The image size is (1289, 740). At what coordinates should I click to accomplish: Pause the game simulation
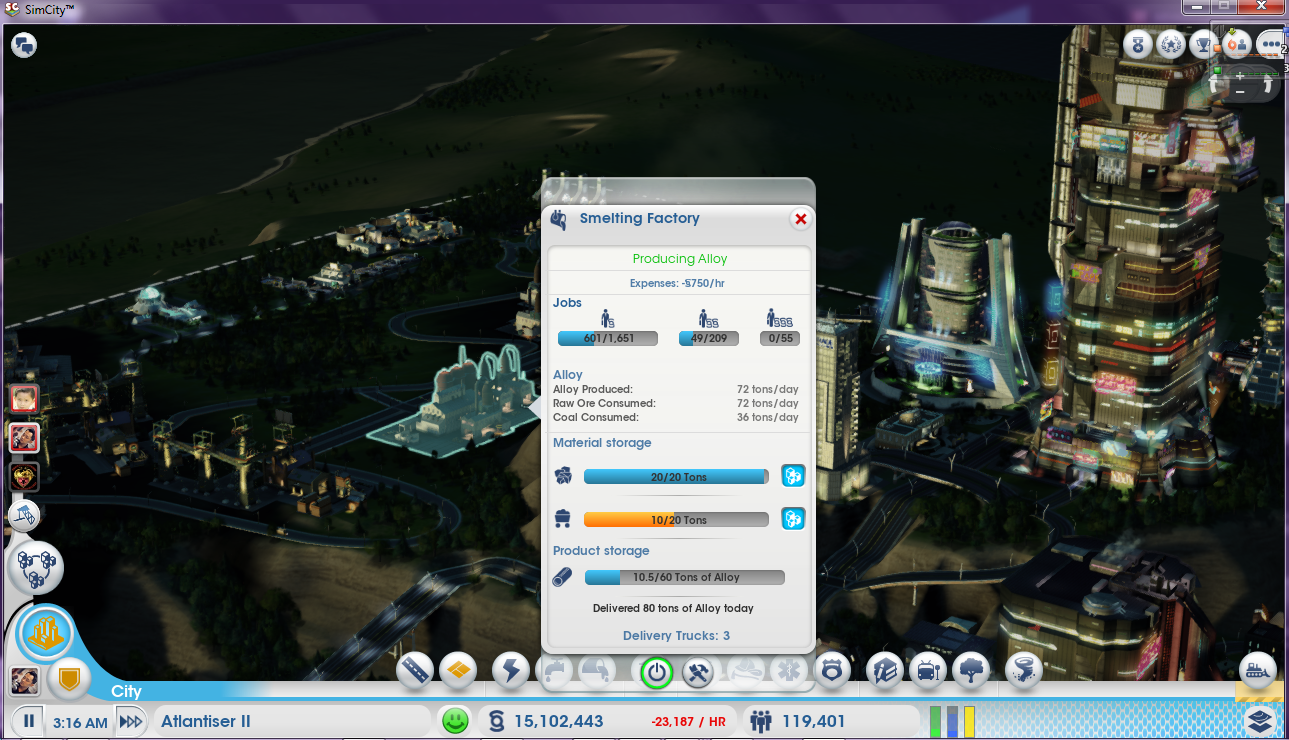(x=29, y=721)
